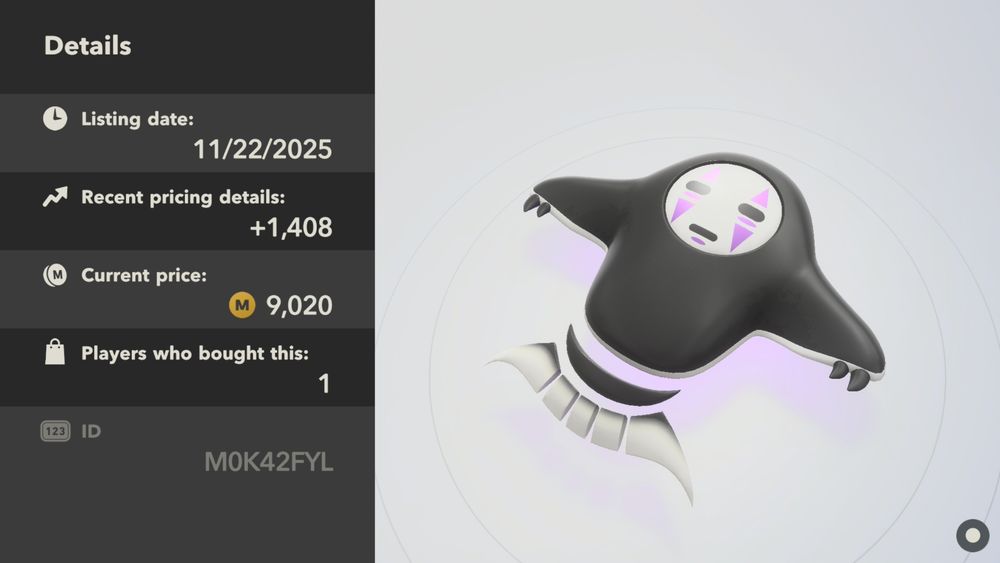
Task: Click the coin icon beside Current price label
Action: point(55,275)
